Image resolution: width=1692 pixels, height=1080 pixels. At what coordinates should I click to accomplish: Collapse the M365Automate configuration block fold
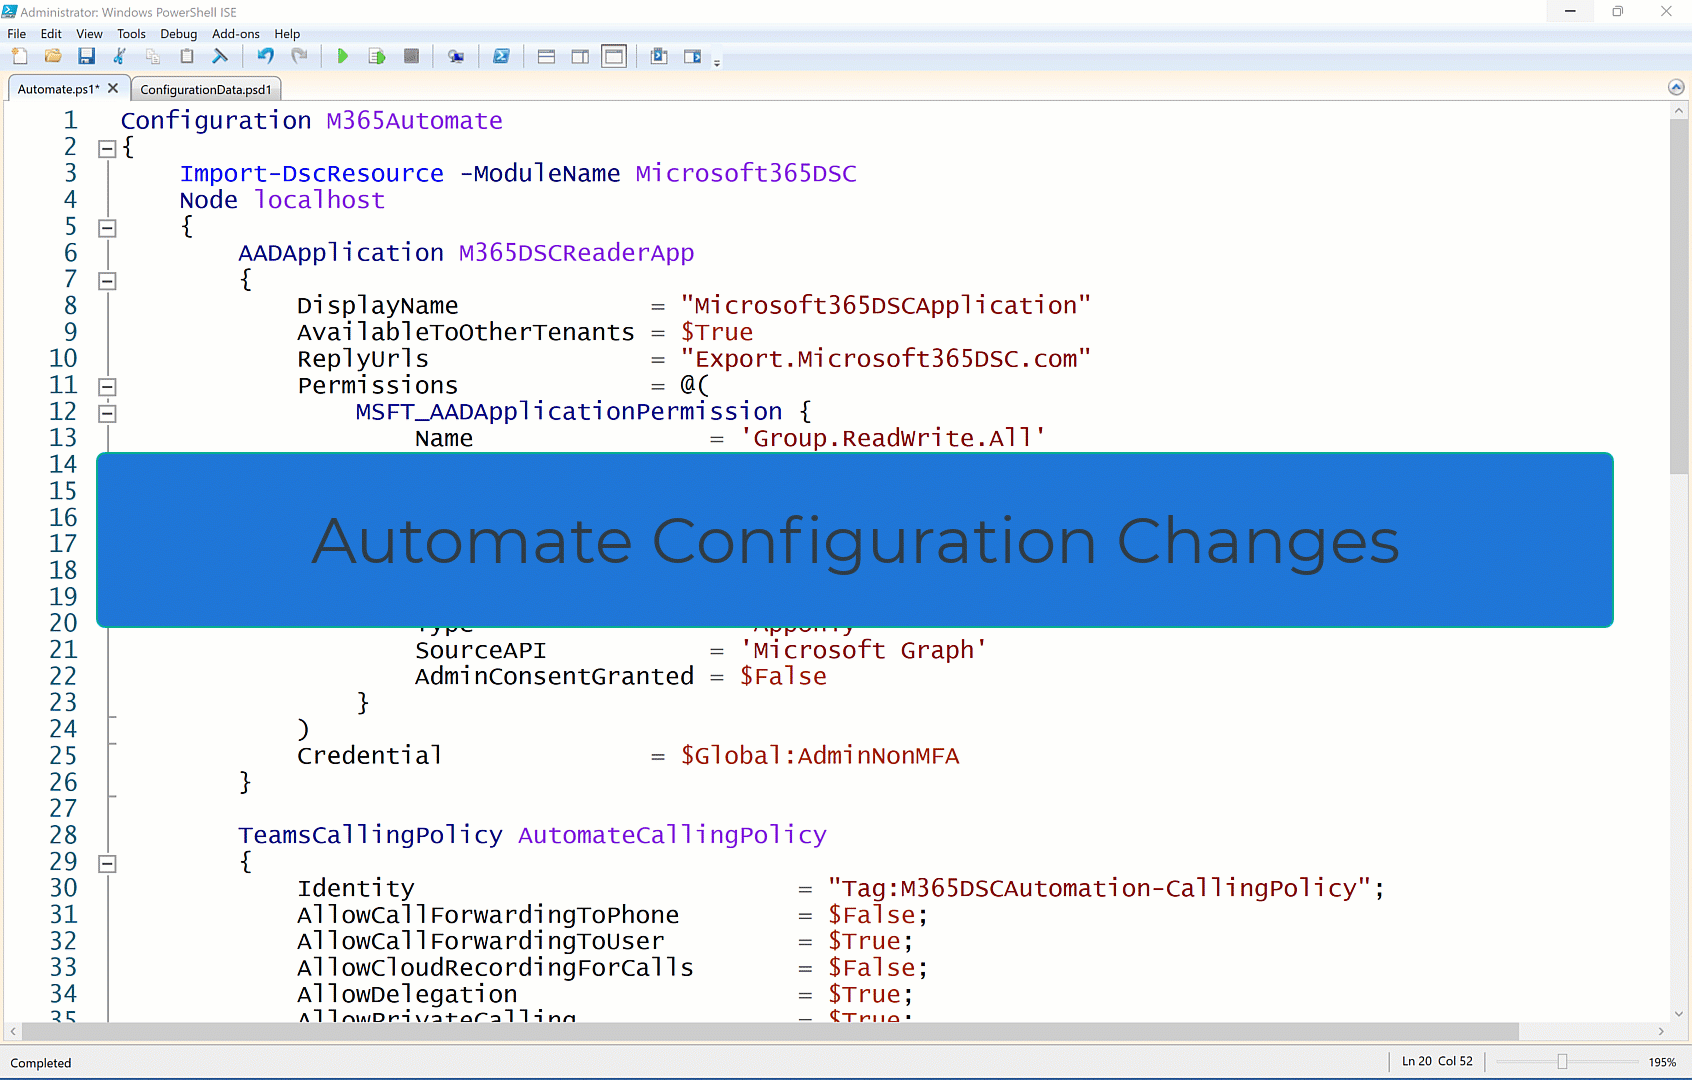pos(107,148)
